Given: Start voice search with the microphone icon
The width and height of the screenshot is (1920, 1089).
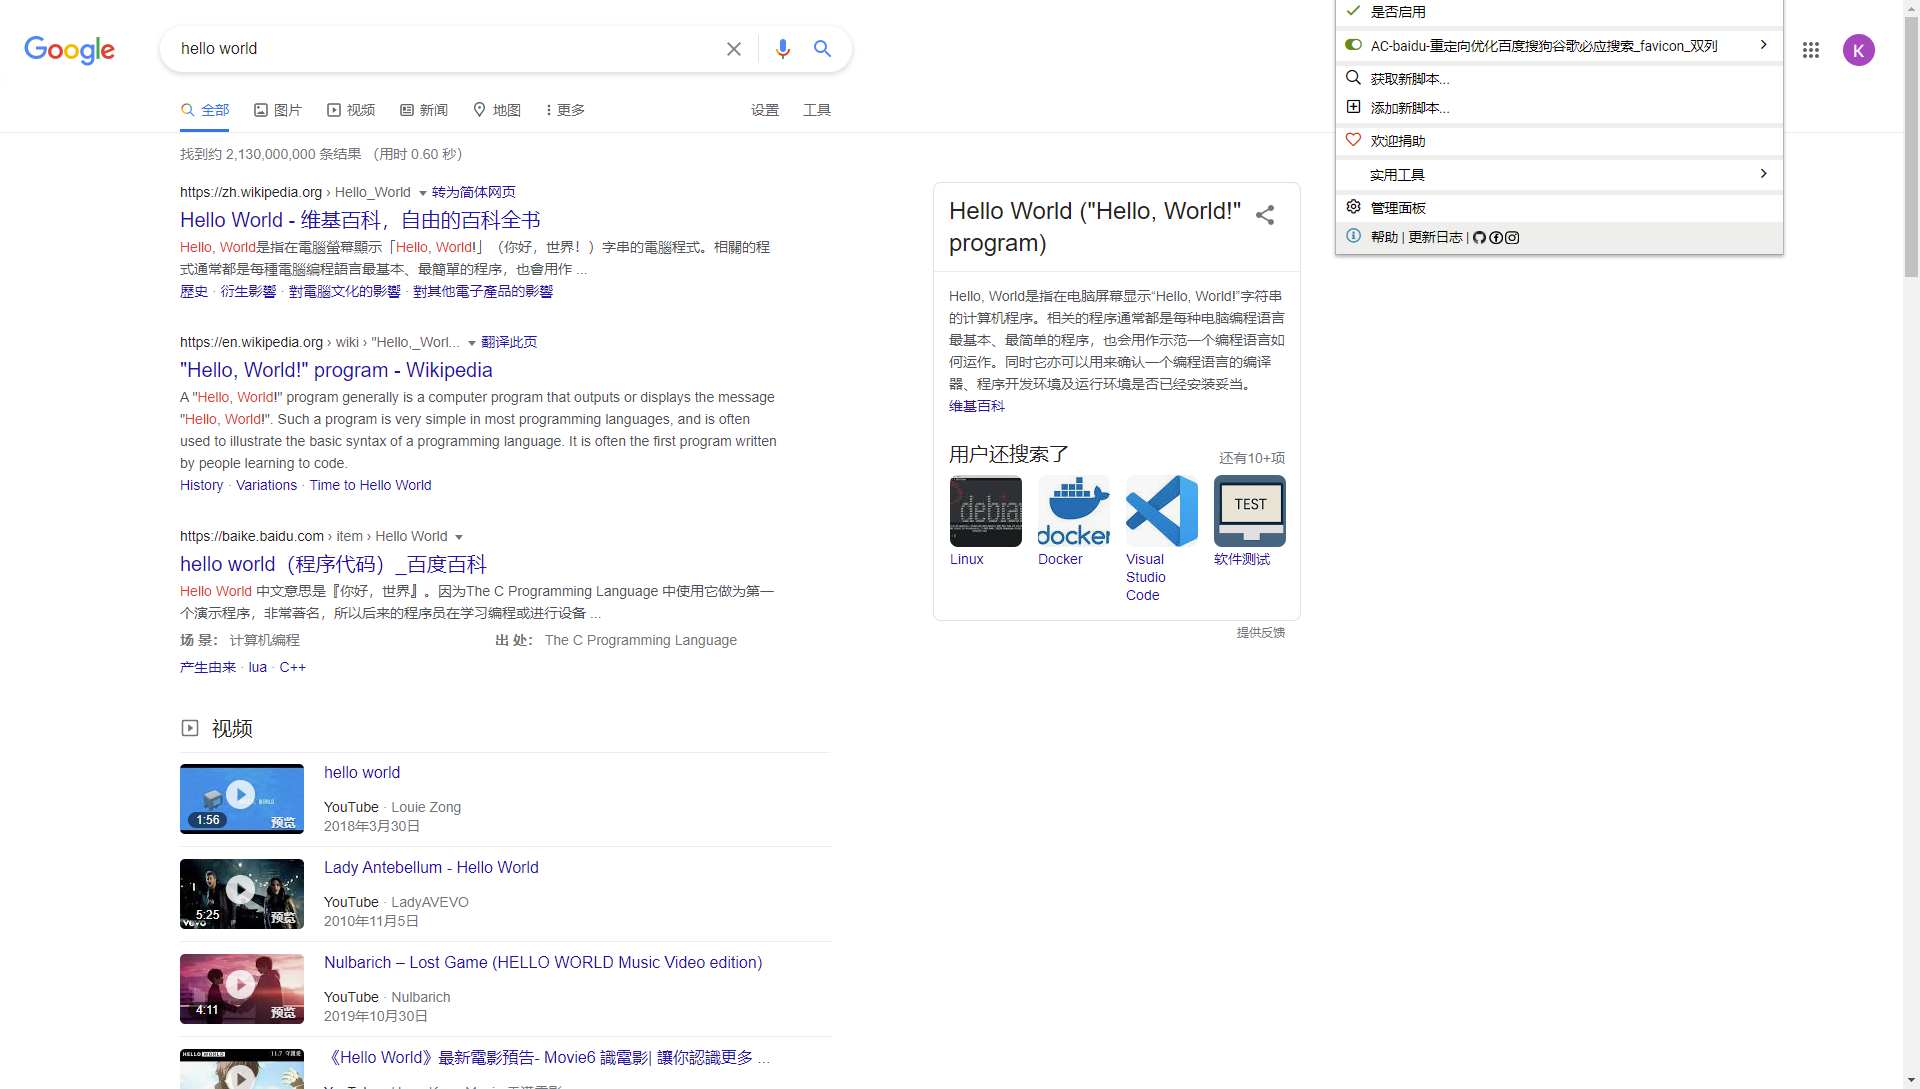Looking at the screenshot, I should pos(783,49).
